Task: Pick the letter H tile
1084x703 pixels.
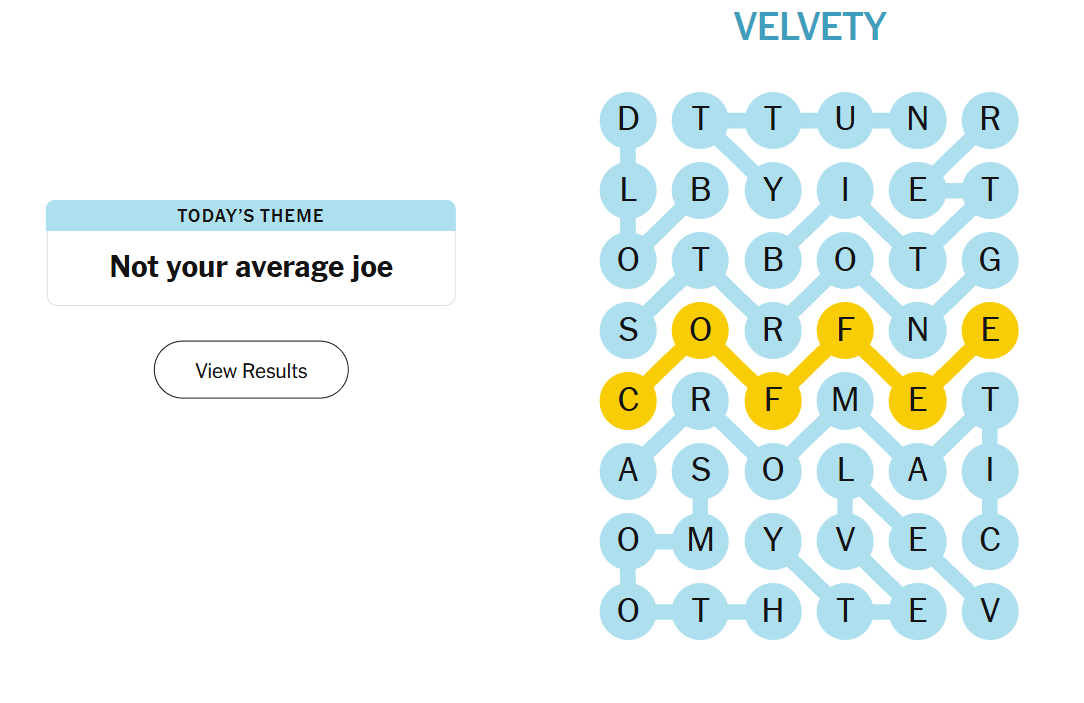Action: pyautogui.click(x=772, y=610)
